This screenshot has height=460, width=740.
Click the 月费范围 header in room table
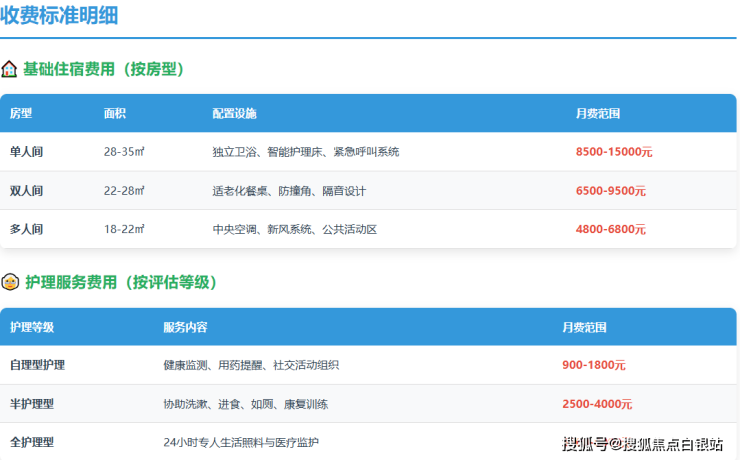coord(597,113)
